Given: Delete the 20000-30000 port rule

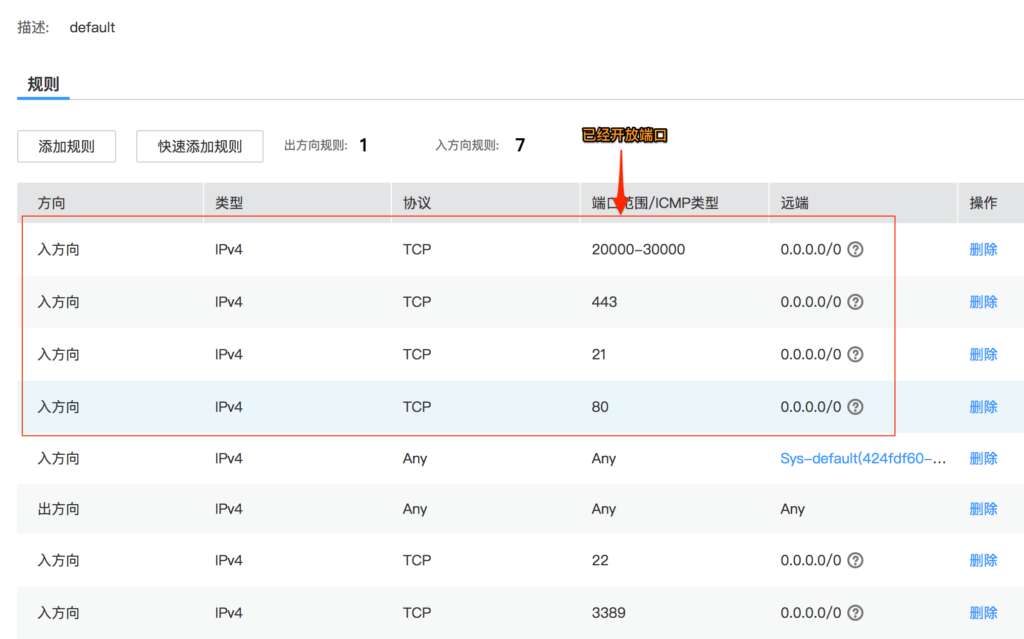Looking at the screenshot, I should point(983,250).
